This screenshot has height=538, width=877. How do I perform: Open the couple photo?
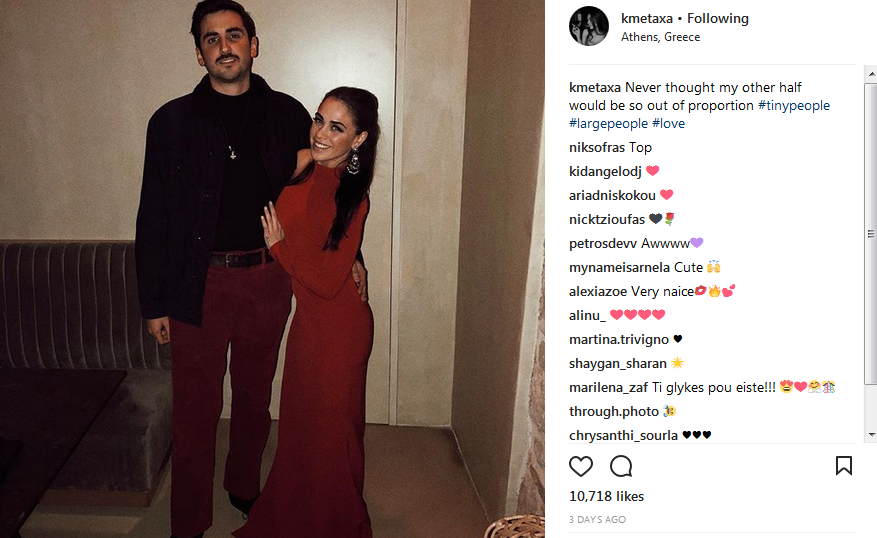(x=272, y=269)
